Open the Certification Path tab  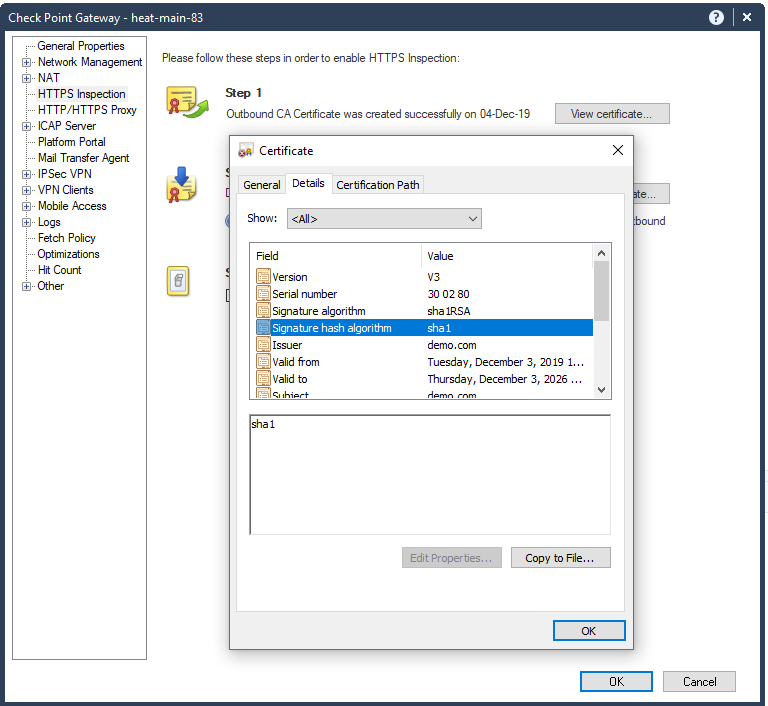(x=378, y=185)
